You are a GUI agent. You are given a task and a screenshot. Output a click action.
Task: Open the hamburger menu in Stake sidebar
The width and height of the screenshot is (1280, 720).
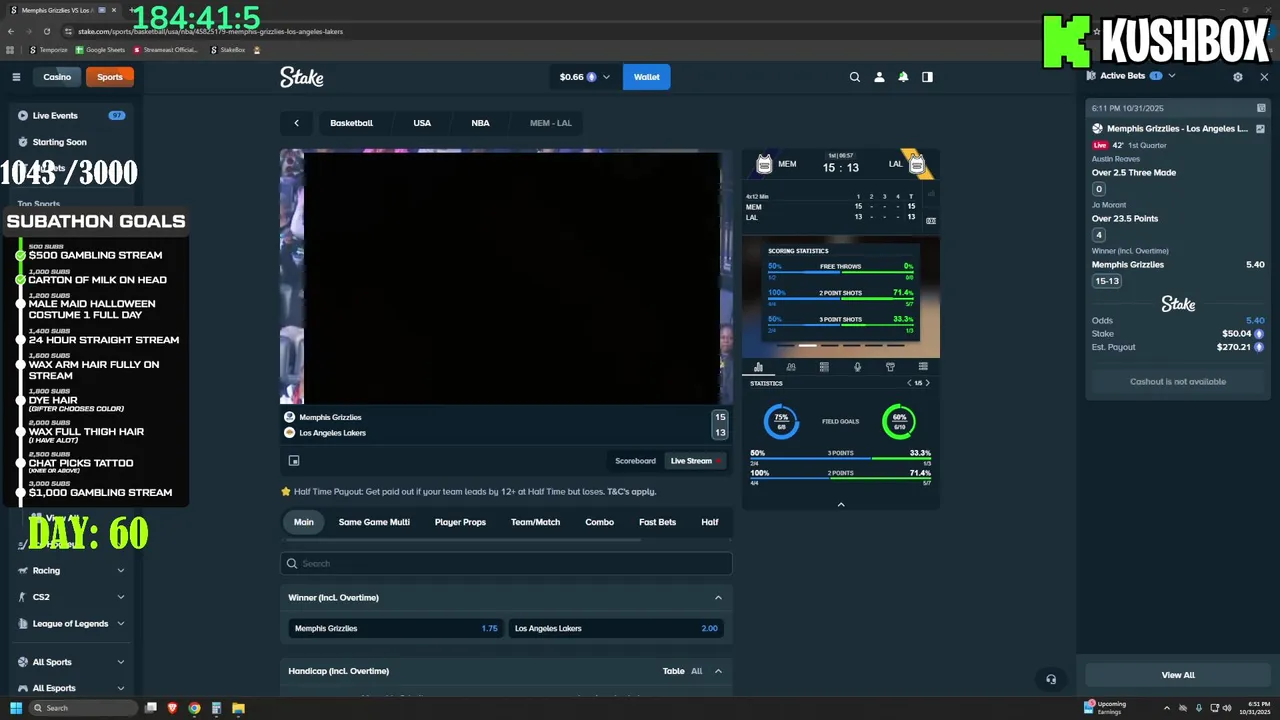16,77
